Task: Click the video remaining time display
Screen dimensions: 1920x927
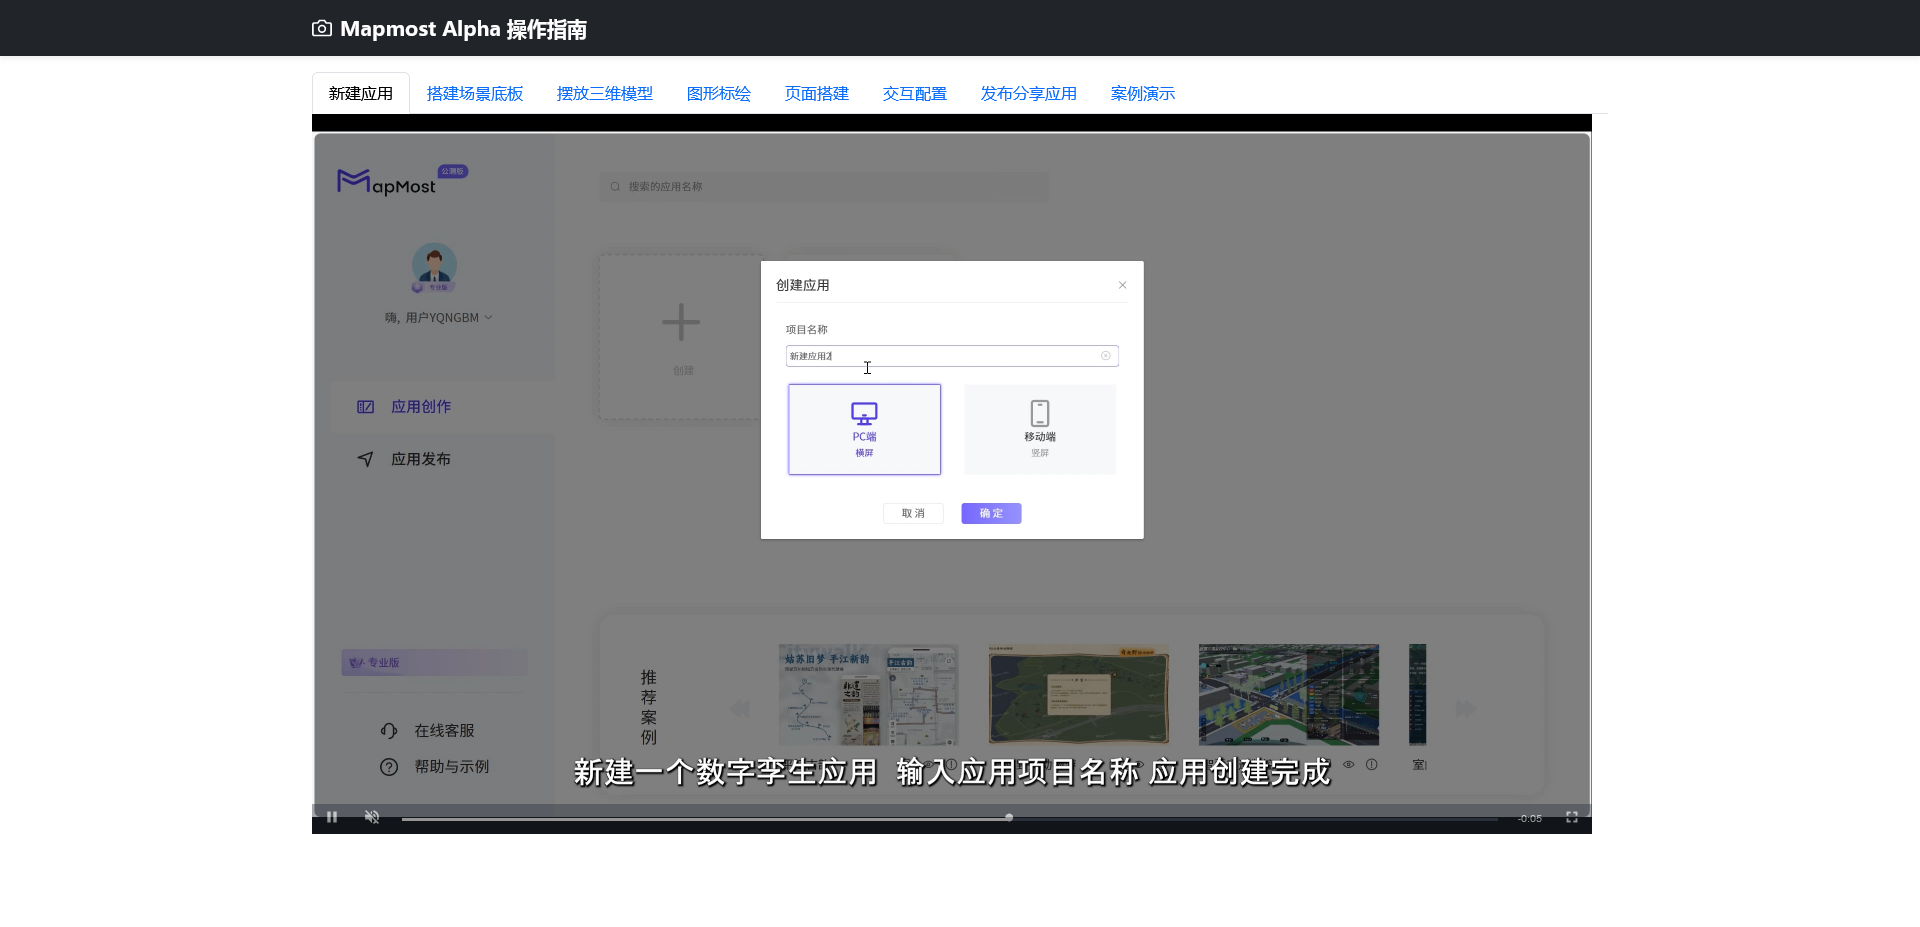Action: coord(1529,818)
